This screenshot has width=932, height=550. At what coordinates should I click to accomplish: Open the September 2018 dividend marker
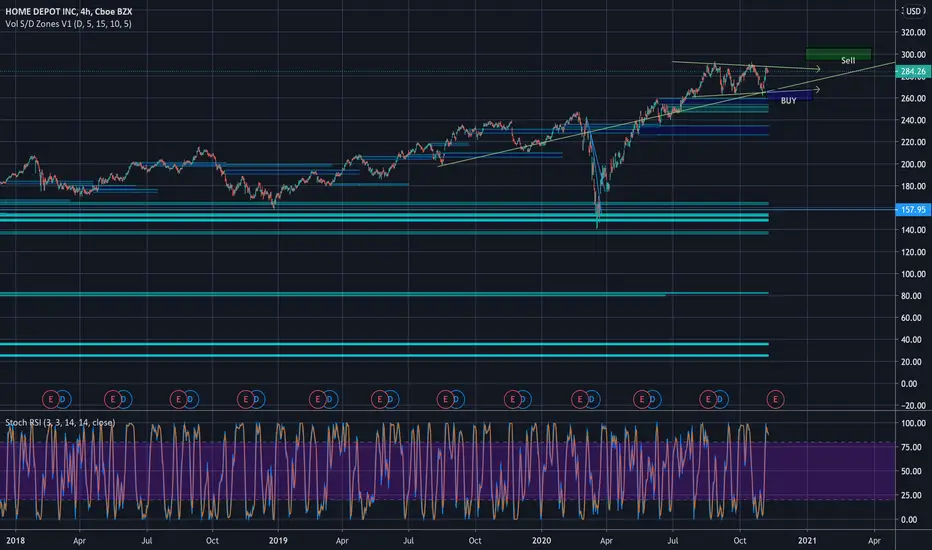coord(191,399)
